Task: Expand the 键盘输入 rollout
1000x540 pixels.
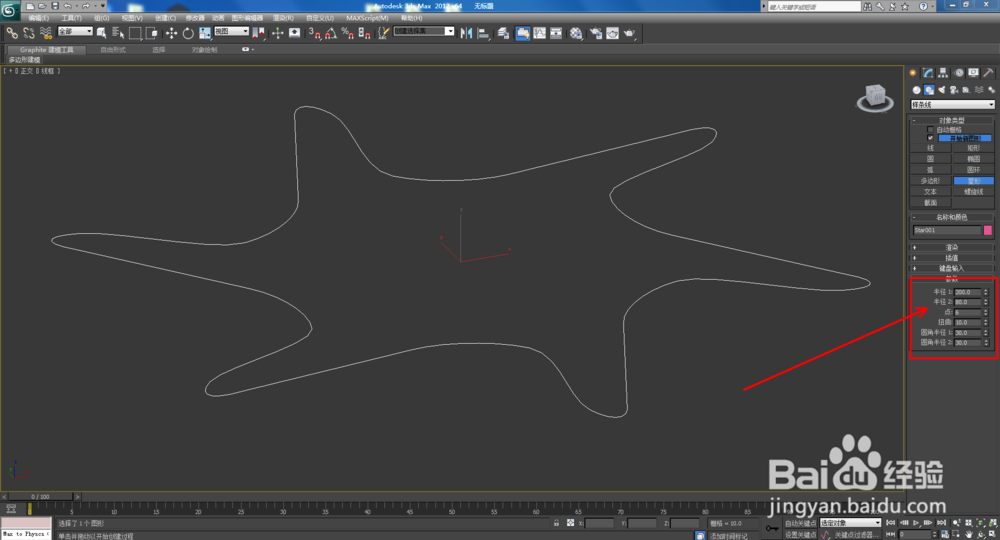Action: pyautogui.click(x=952, y=268)
